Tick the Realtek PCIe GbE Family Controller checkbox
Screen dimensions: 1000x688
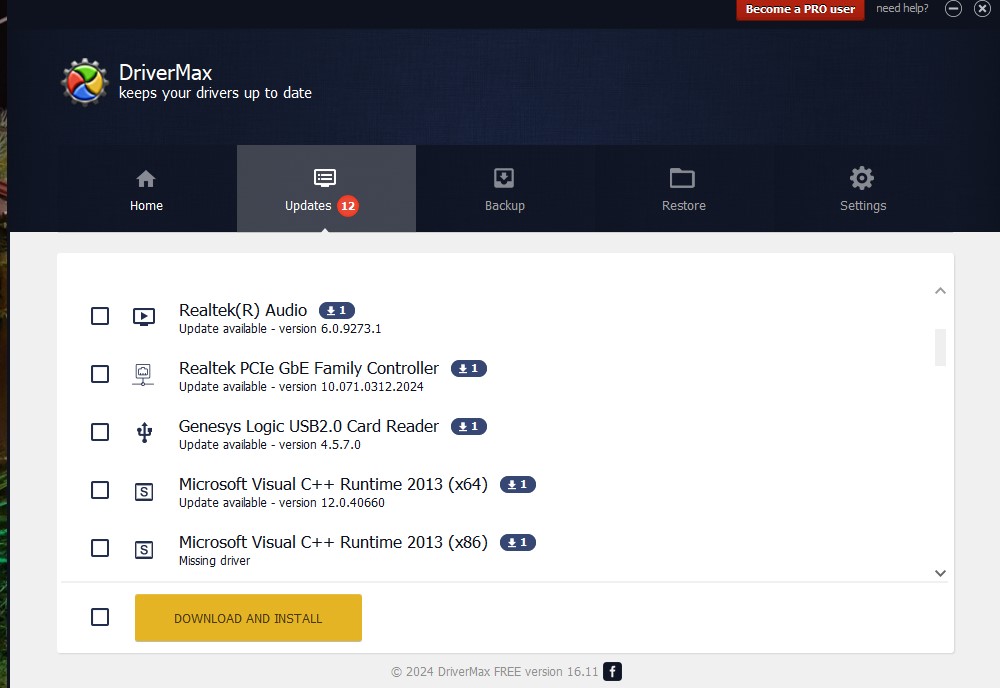tap(100, 374)
